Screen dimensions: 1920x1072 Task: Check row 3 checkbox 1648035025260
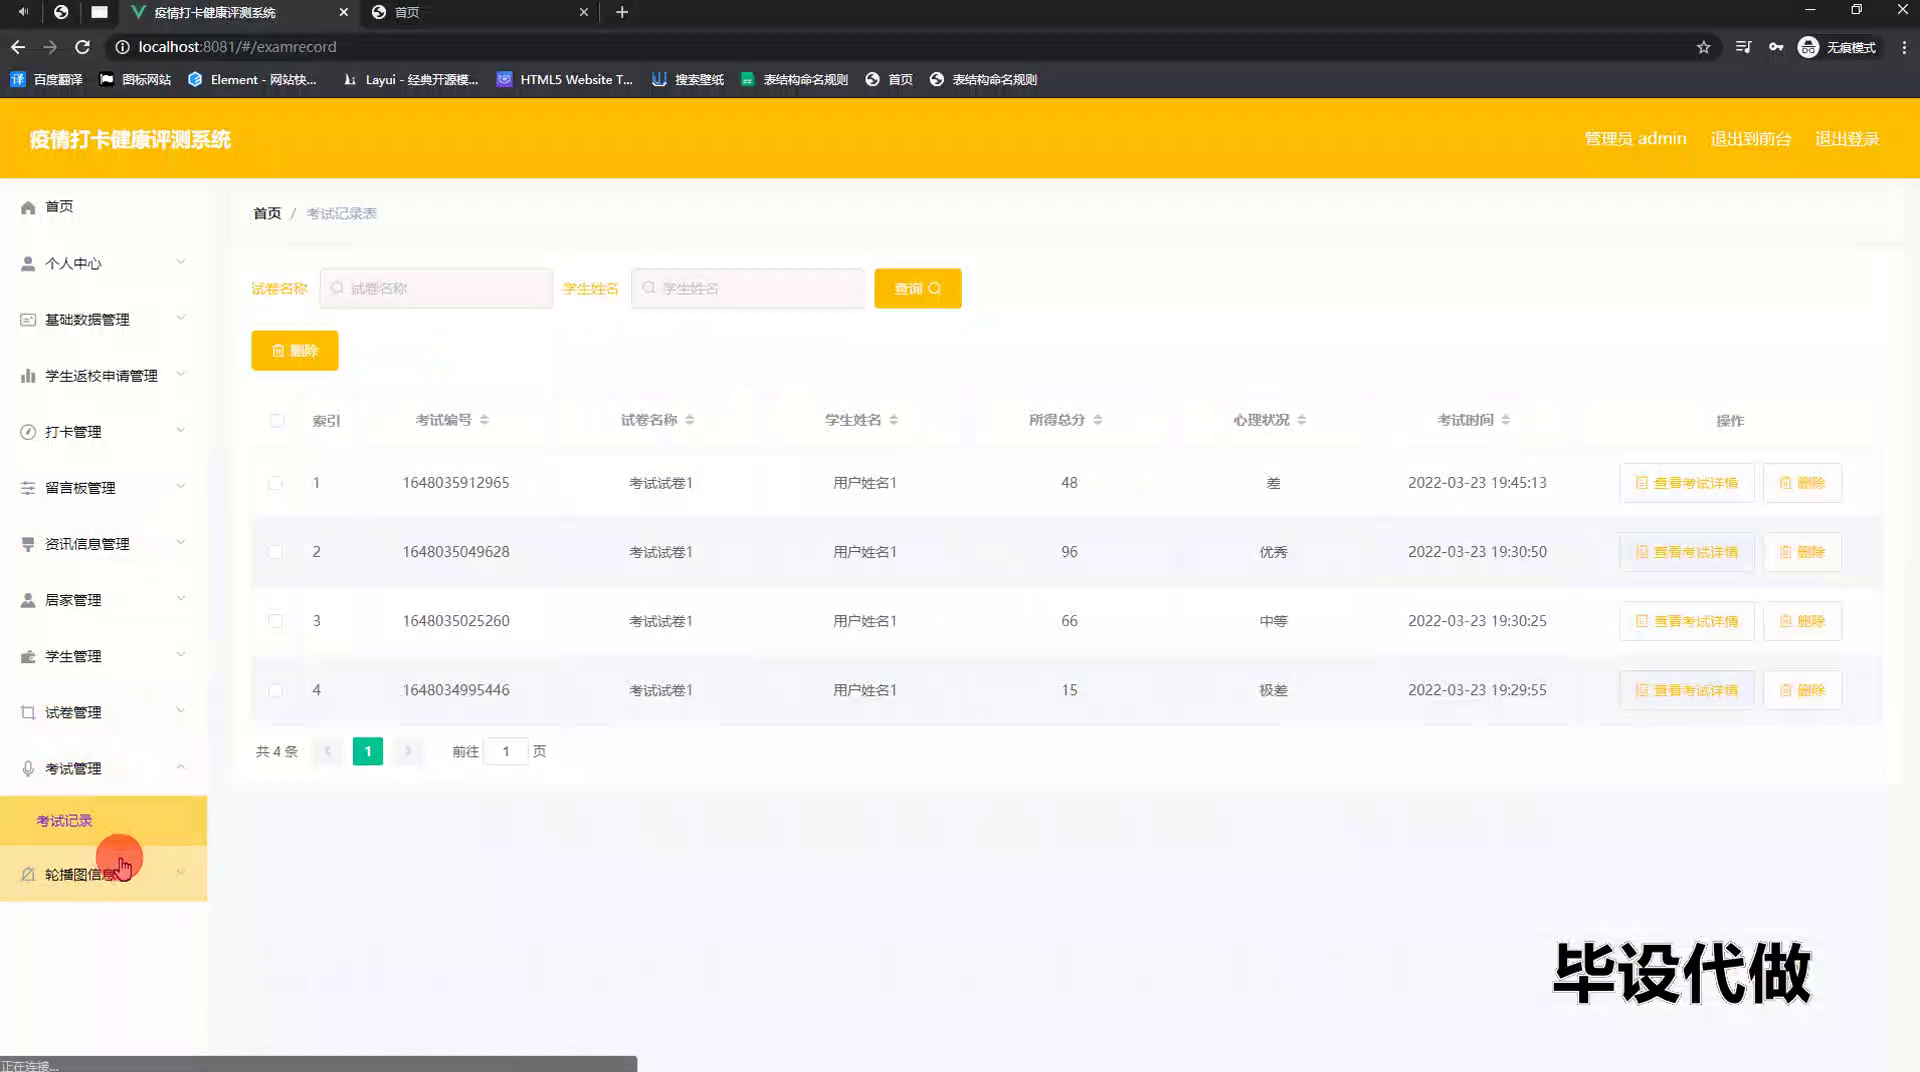click(x=275, y=621)
